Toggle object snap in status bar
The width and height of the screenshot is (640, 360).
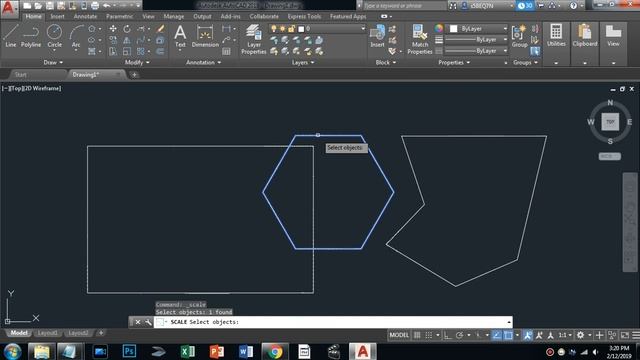click(x=508, y=335)
